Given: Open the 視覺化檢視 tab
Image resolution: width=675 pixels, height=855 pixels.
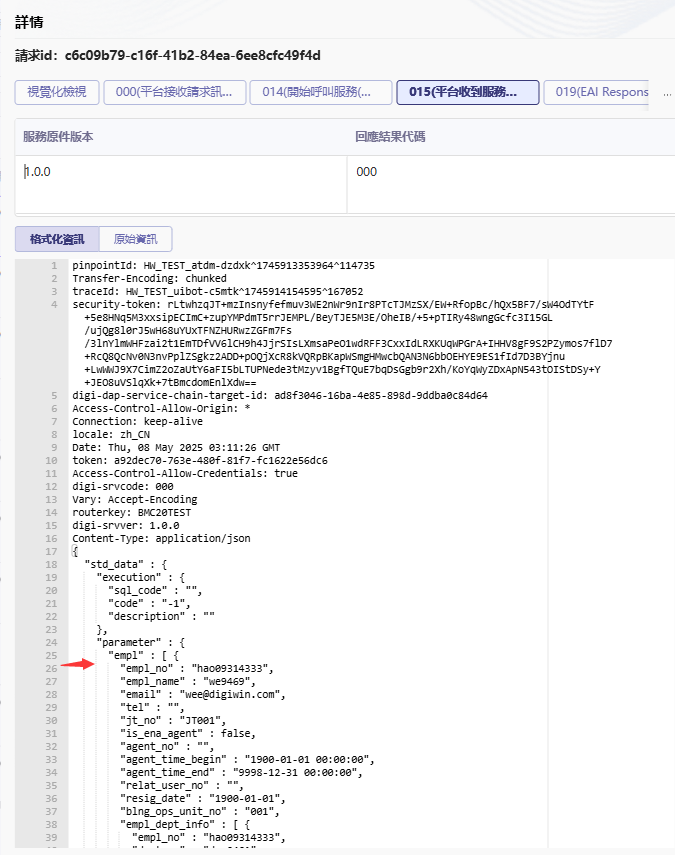Looking at the screenshot, I should click(x=56, y=93).
